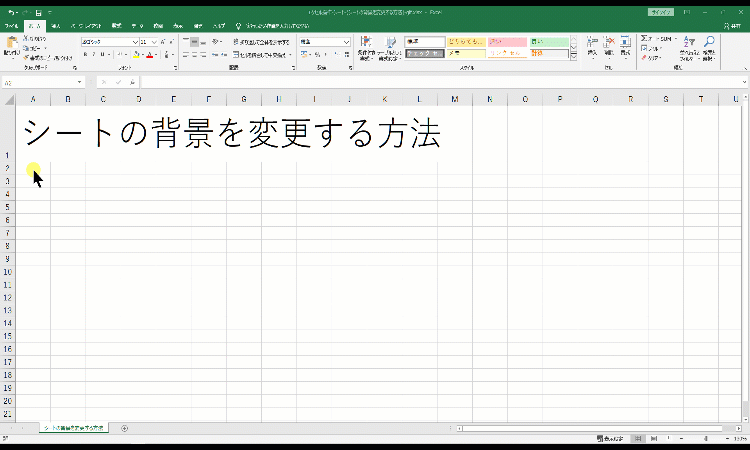
Task: Open the font name dropdown
Action: pos(136,42)
